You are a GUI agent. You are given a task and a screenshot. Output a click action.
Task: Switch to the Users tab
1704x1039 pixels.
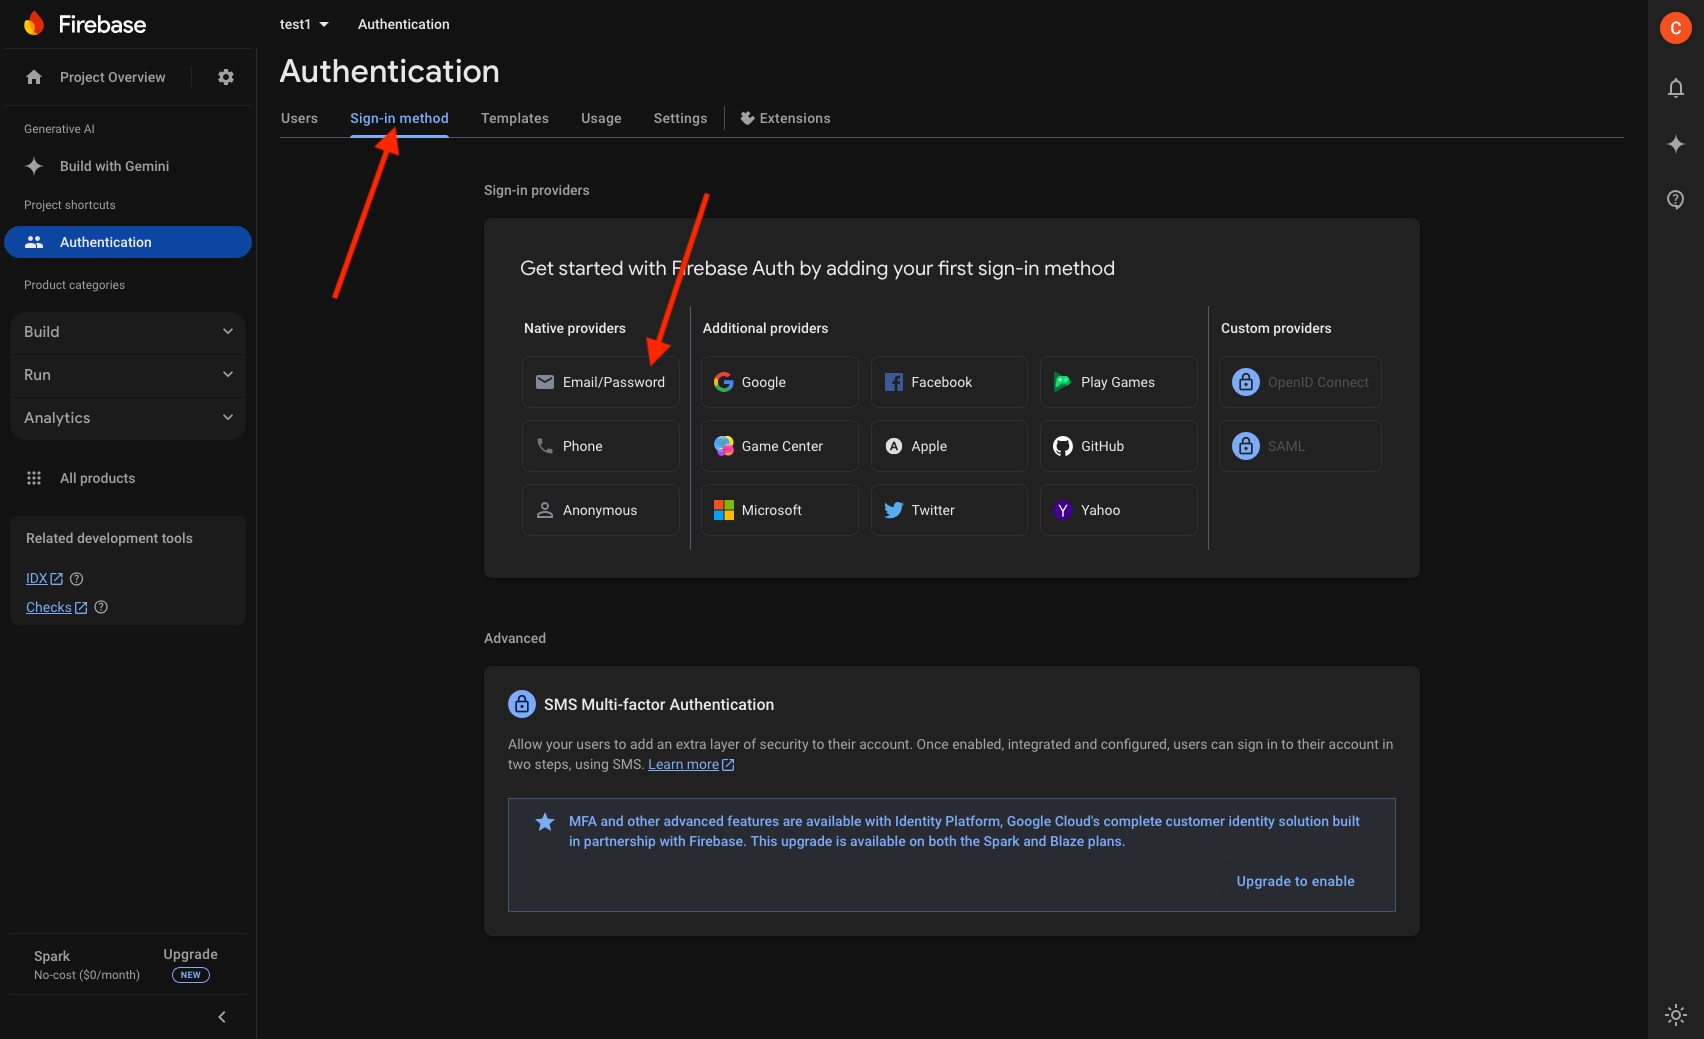pyautogui.click(x=299, y=118)
